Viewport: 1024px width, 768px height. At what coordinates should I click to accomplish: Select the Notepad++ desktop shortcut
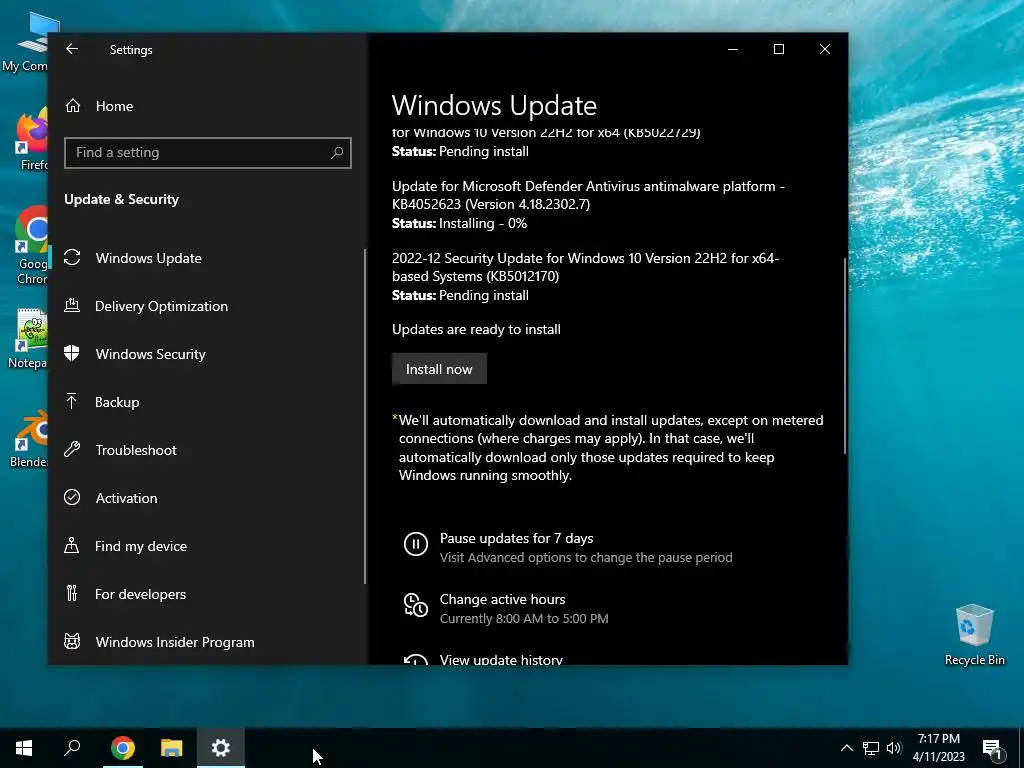[x=27, y=339]
